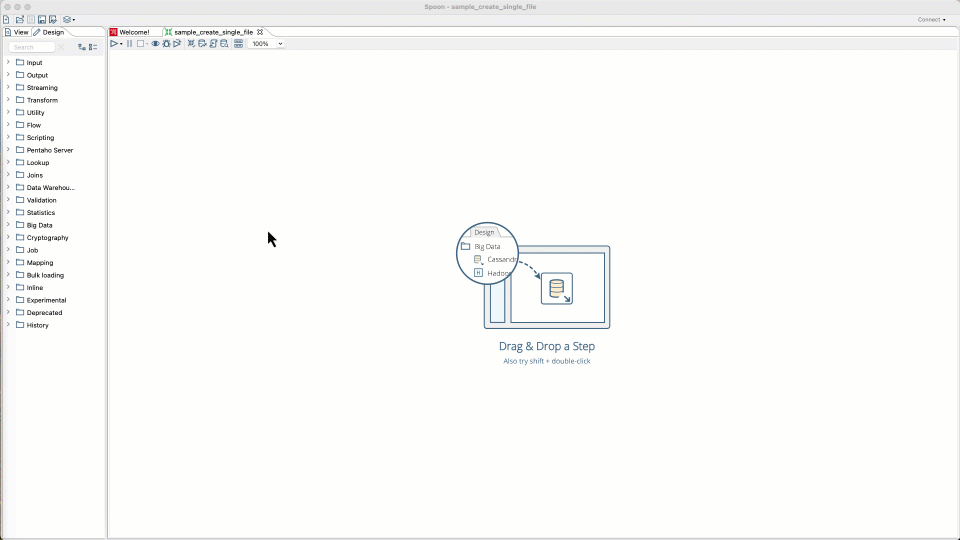Viewport: 960px width, 540px height.
Task: Select the Scripting category in tree
Action: (x=40, y=137)
